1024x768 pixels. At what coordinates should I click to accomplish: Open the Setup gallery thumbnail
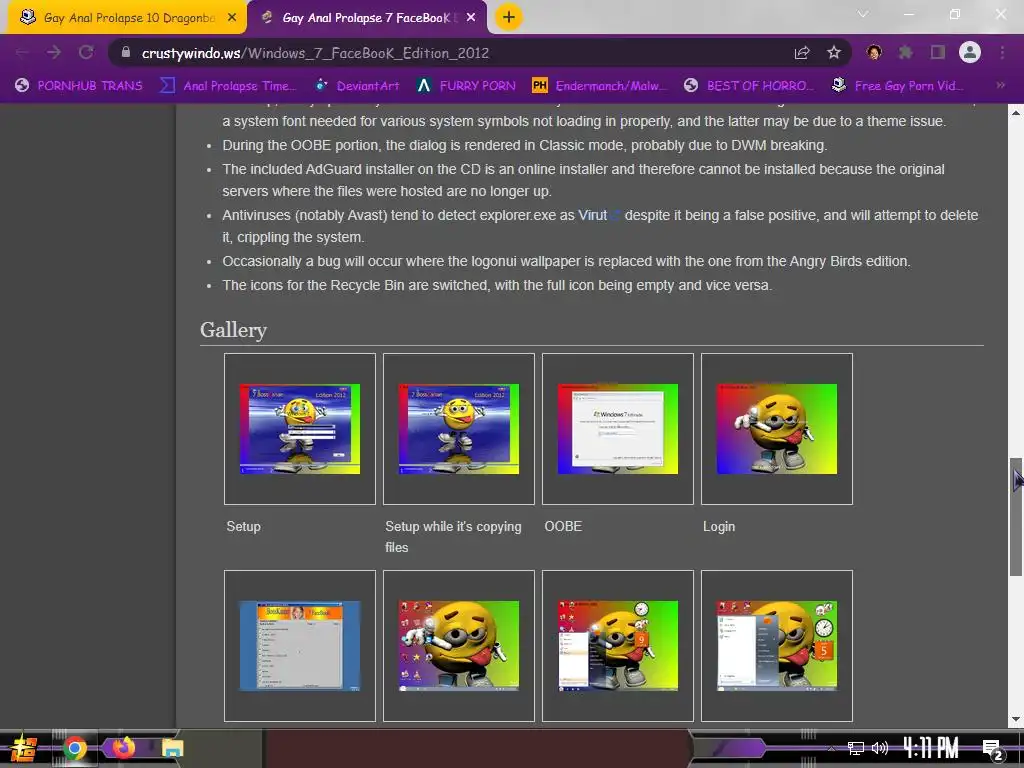coord(300,429)
